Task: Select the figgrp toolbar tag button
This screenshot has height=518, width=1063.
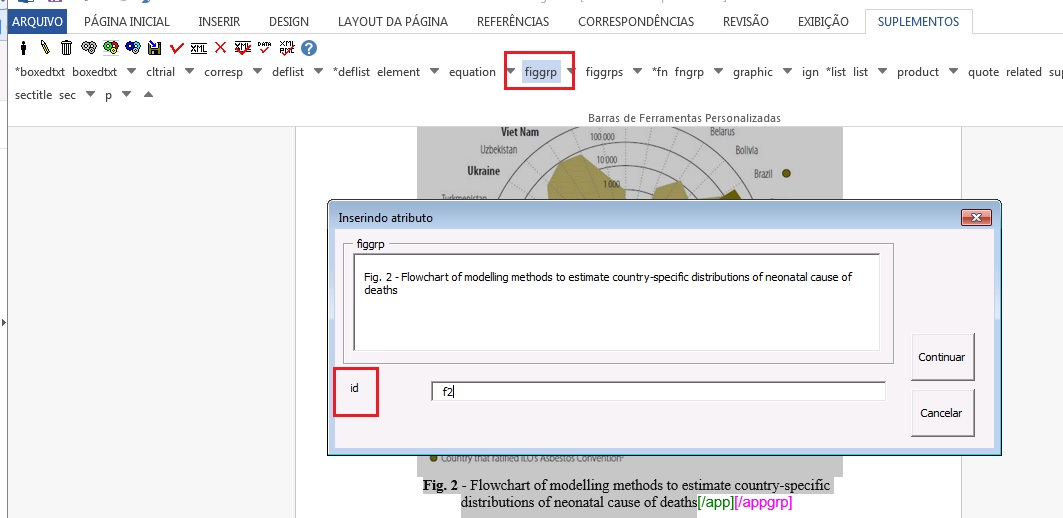Action: (541, 72)
